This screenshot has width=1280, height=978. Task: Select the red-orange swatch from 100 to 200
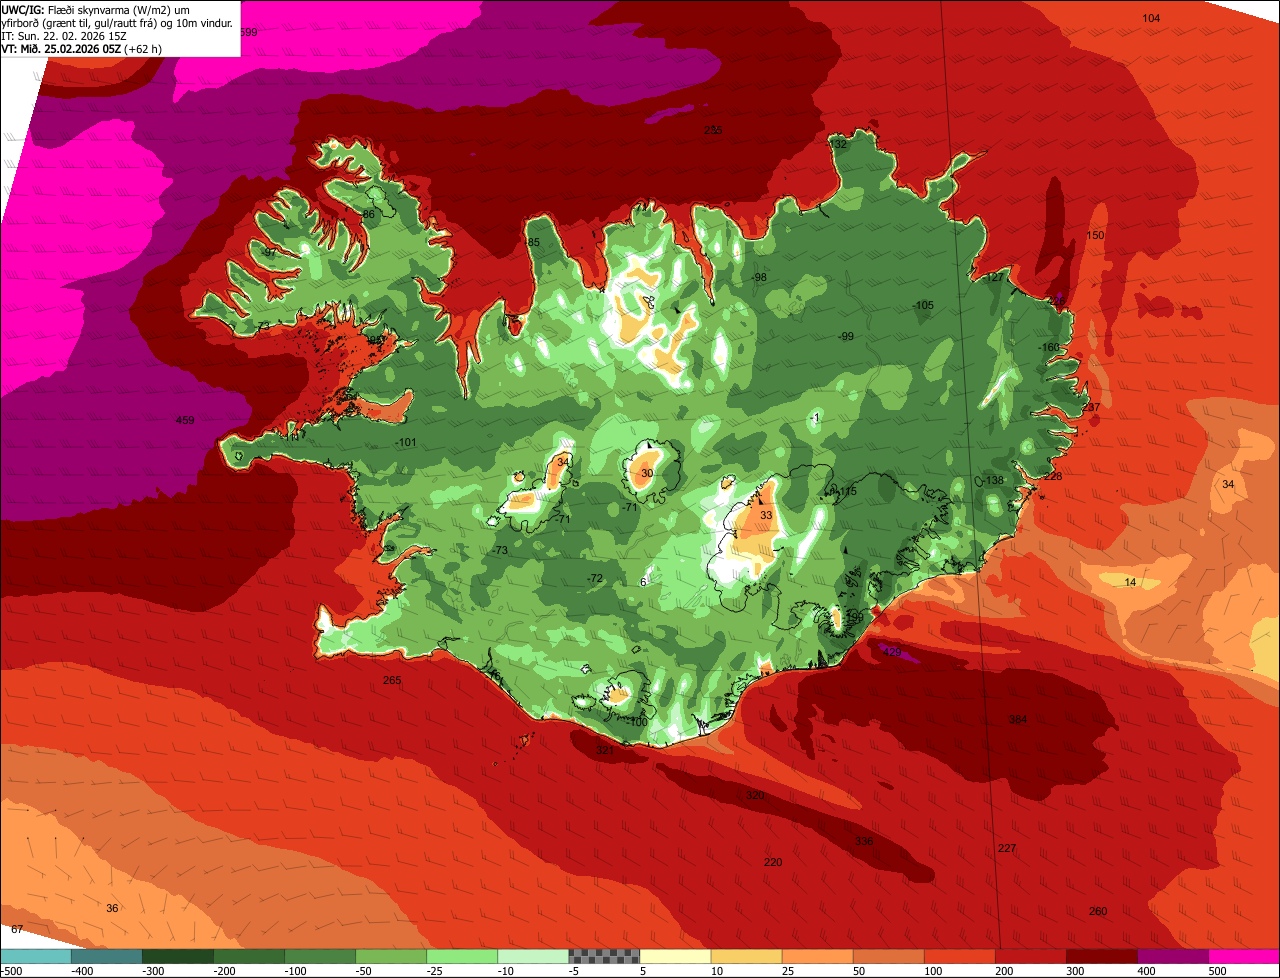point(959,956)
